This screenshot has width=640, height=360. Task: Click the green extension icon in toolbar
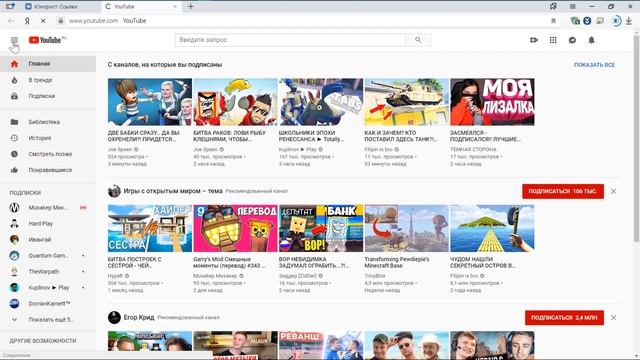[576, 21]
